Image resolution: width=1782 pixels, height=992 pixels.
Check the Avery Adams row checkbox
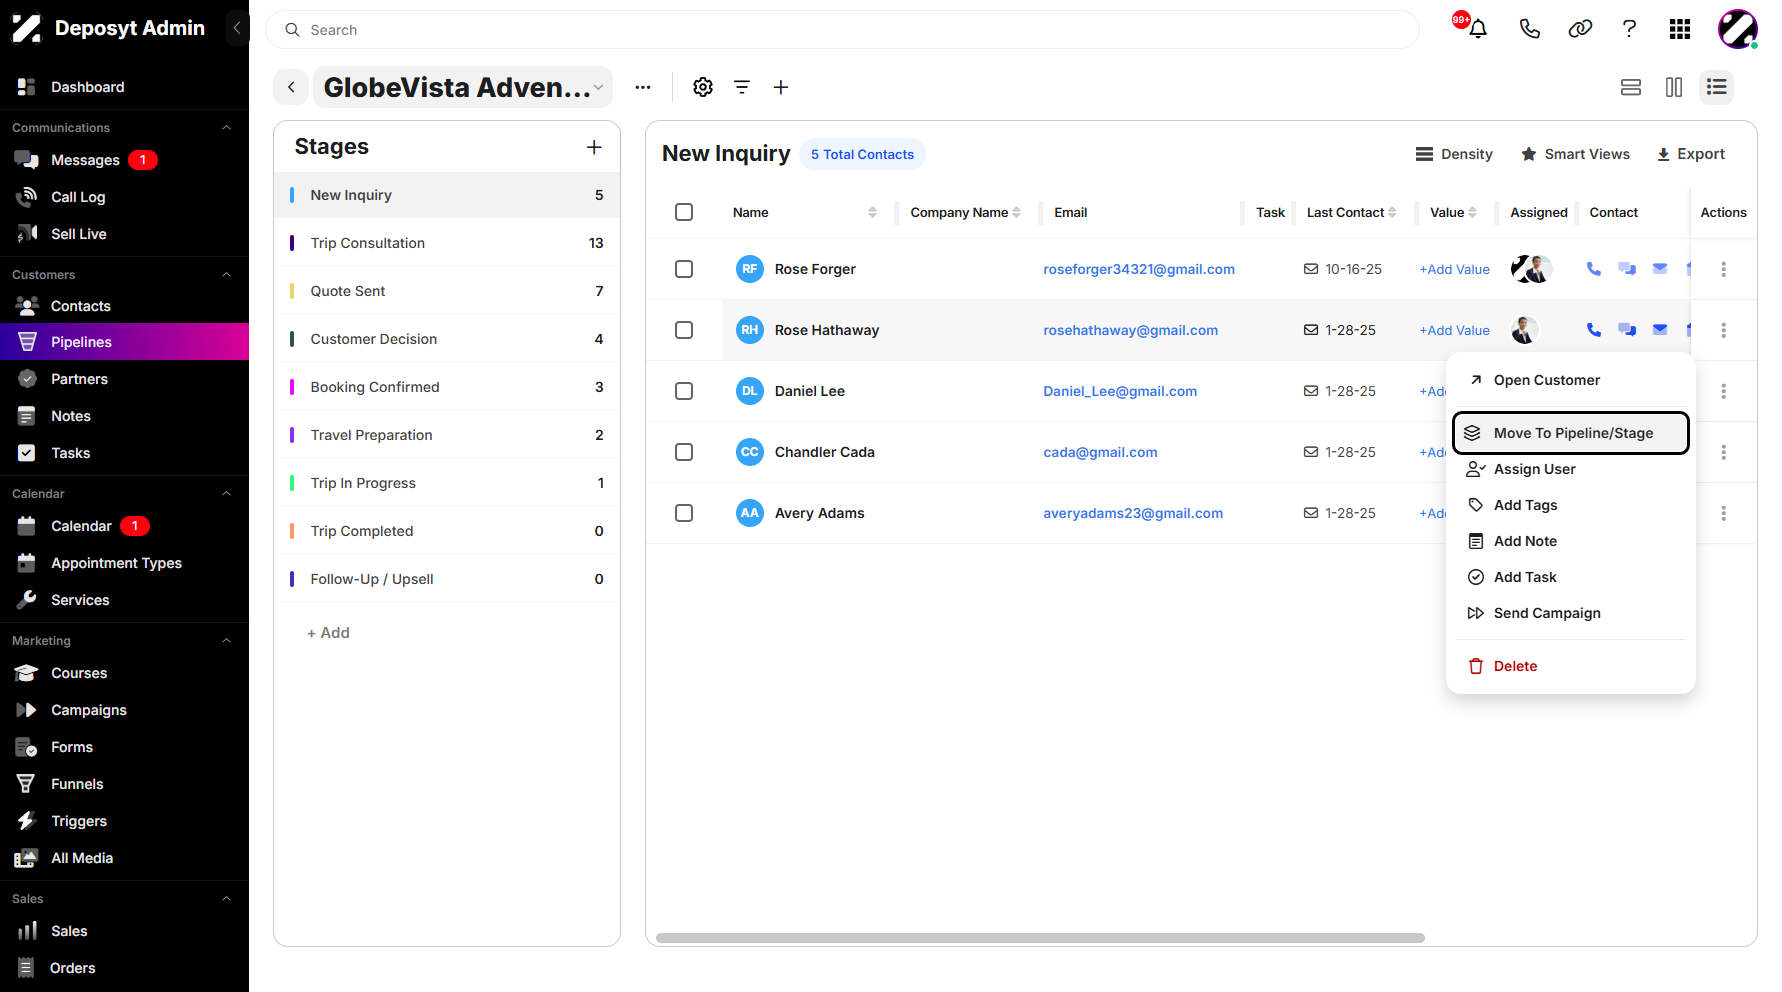click(x=684, y=513)
